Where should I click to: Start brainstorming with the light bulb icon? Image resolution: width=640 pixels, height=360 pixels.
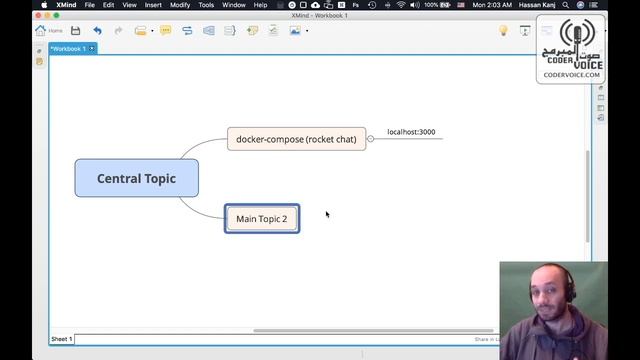503,31
